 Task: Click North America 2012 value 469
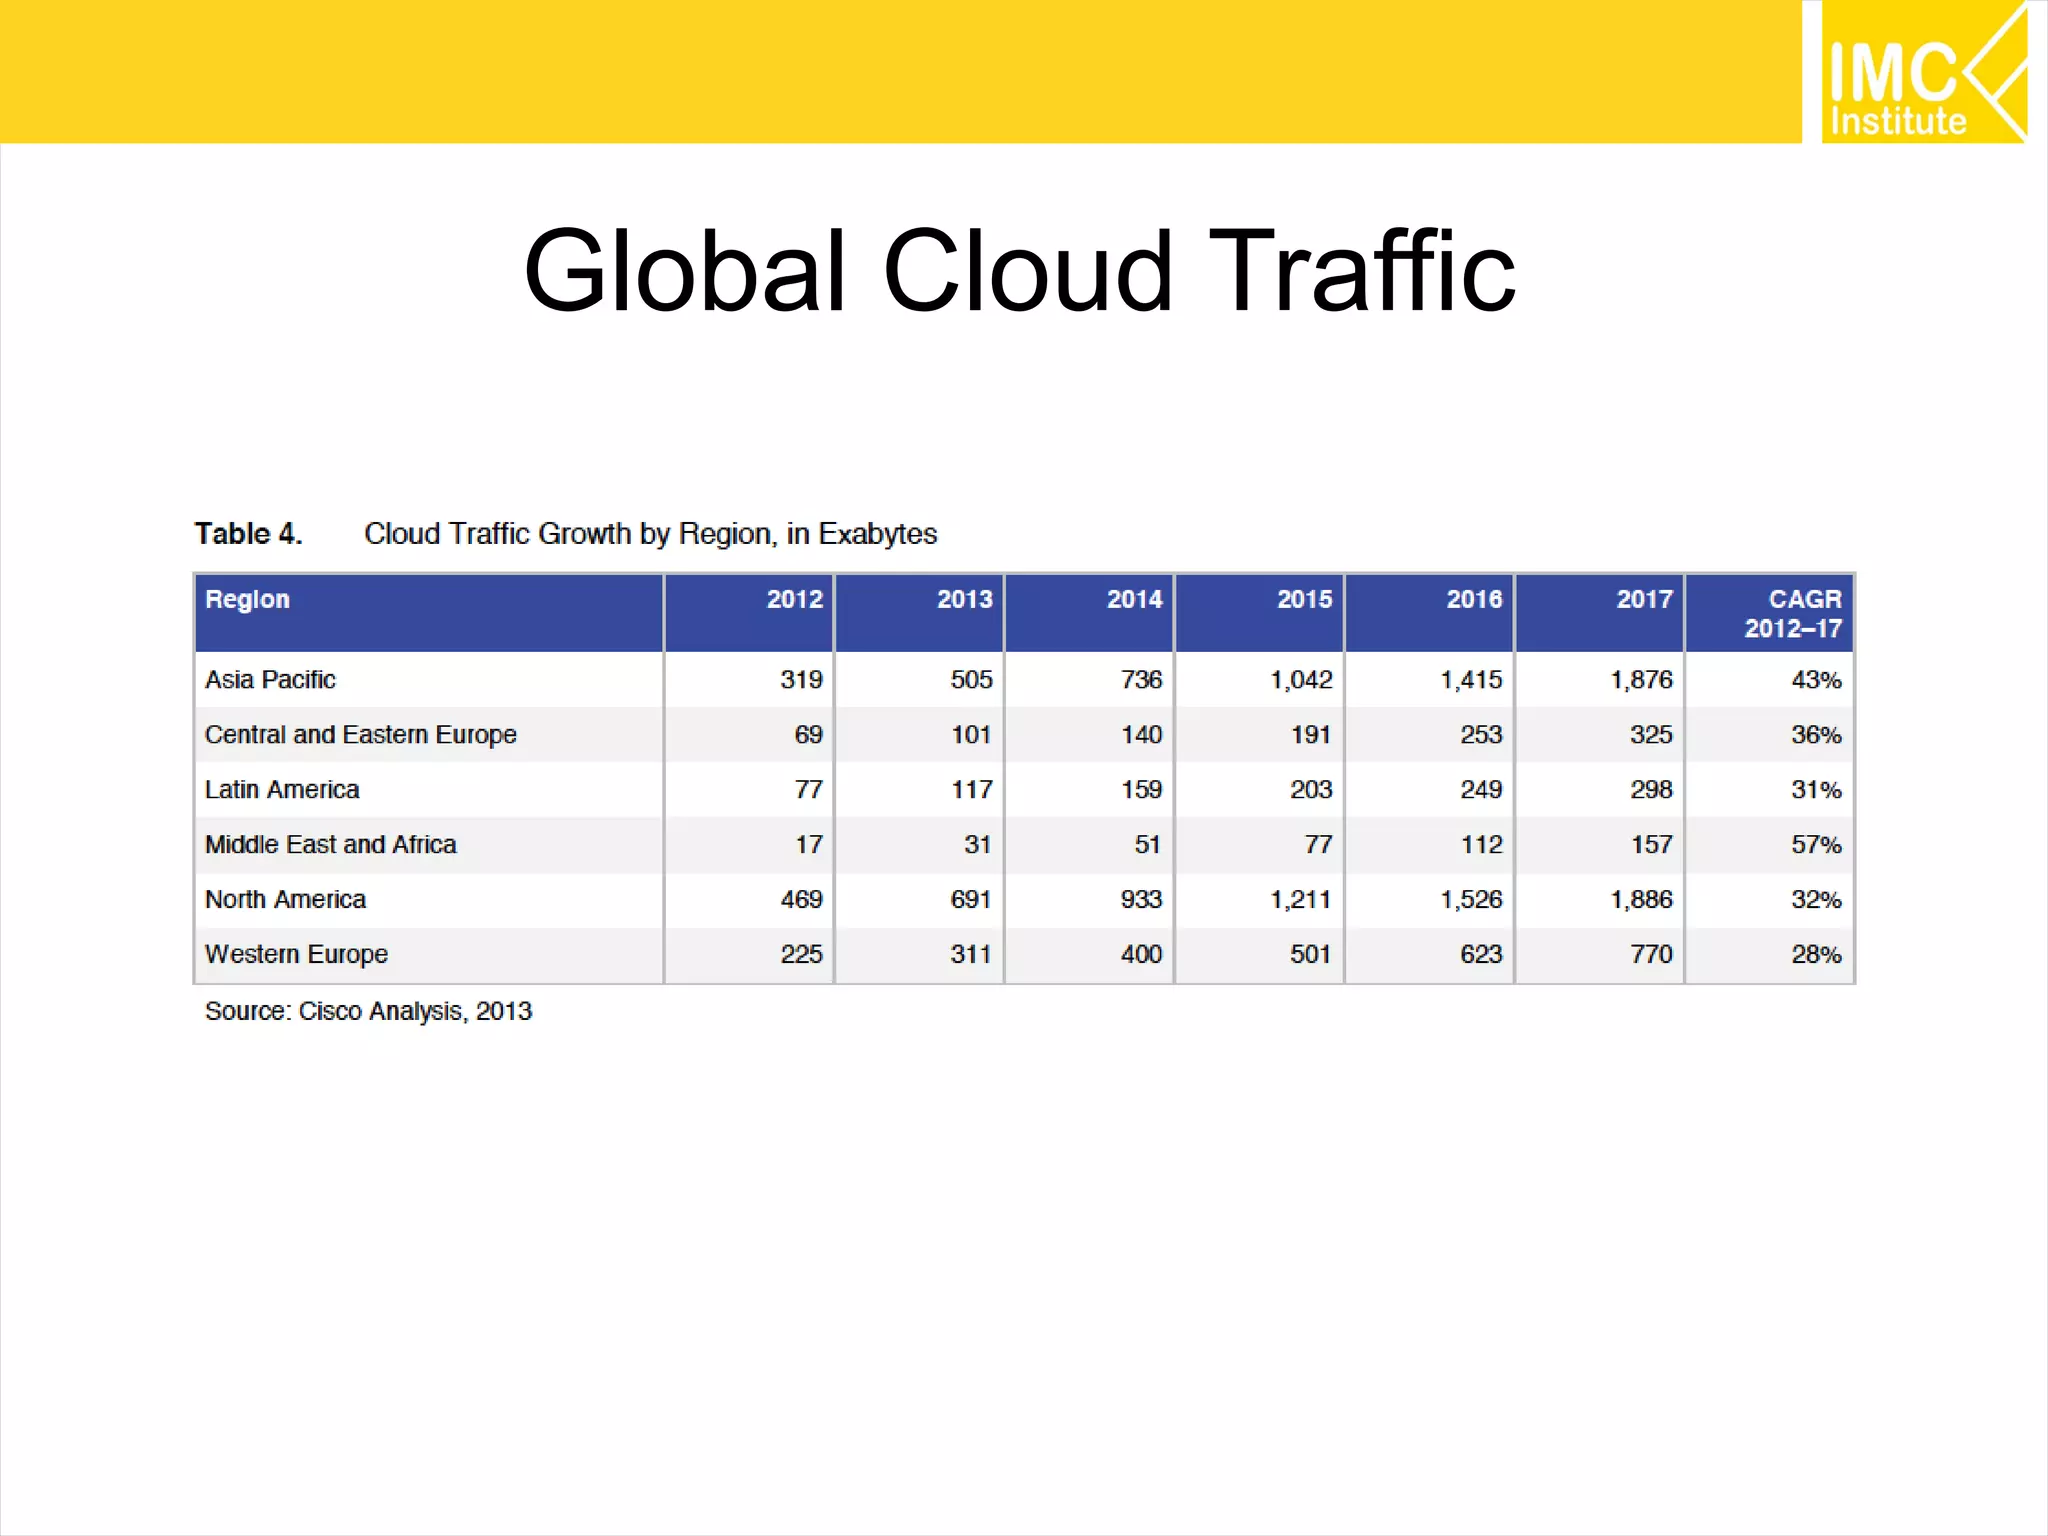(x=802, y=900)
